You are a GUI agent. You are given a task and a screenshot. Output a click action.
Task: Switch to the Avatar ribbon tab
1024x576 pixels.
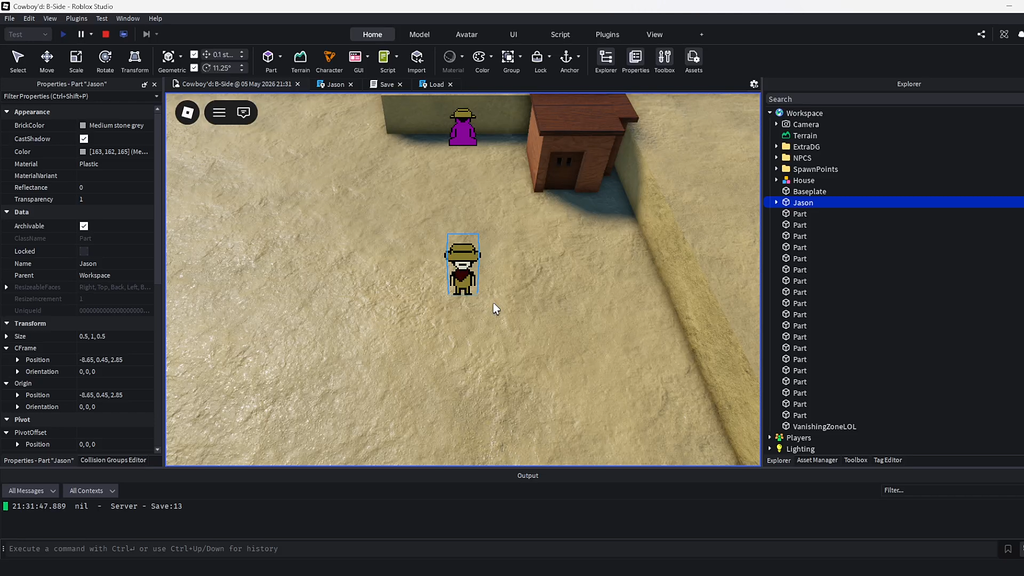(466, 35)
